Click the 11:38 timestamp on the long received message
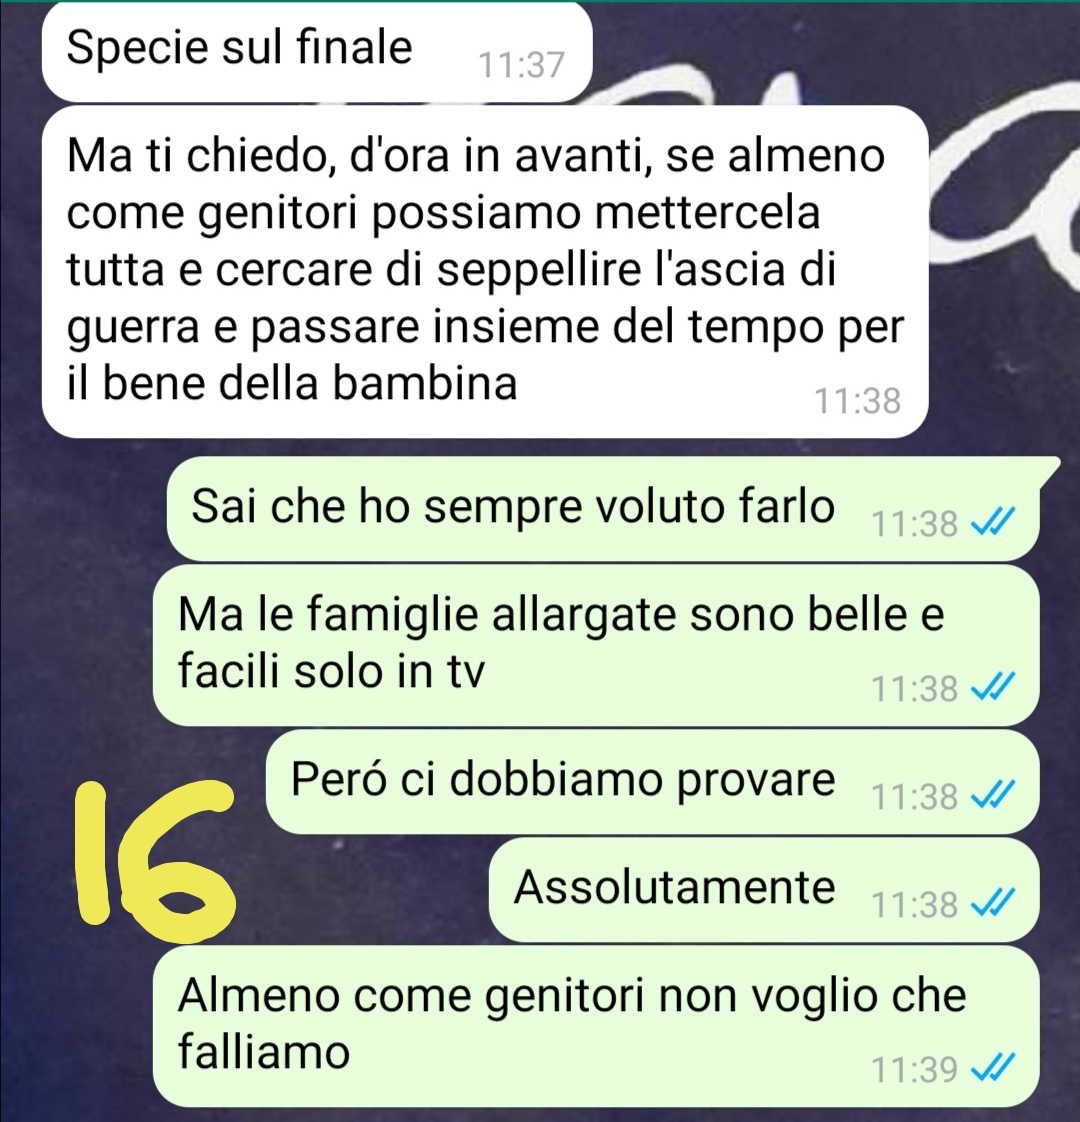 coord(857,401)
